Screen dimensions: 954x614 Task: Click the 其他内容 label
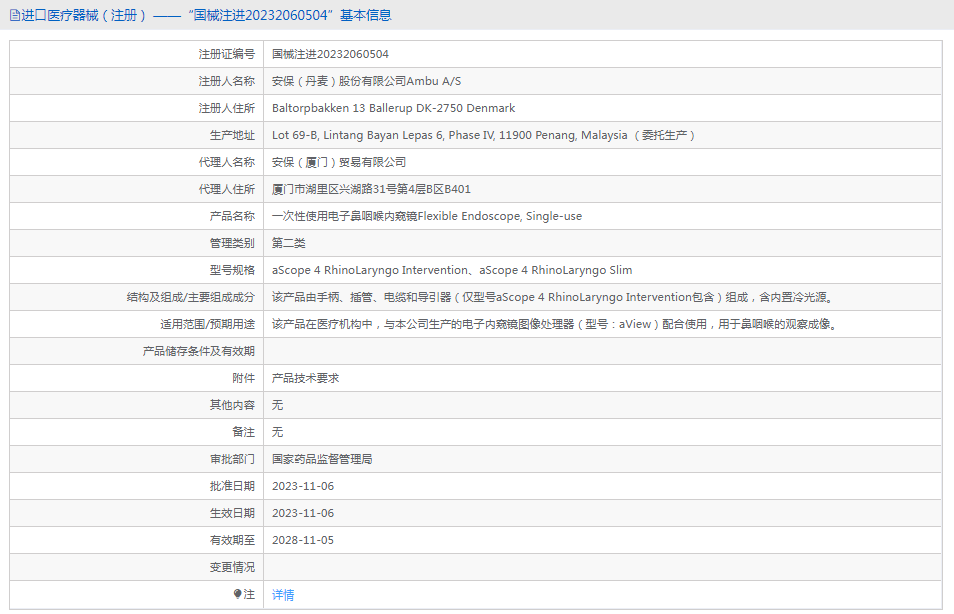[x=232, y=405]
